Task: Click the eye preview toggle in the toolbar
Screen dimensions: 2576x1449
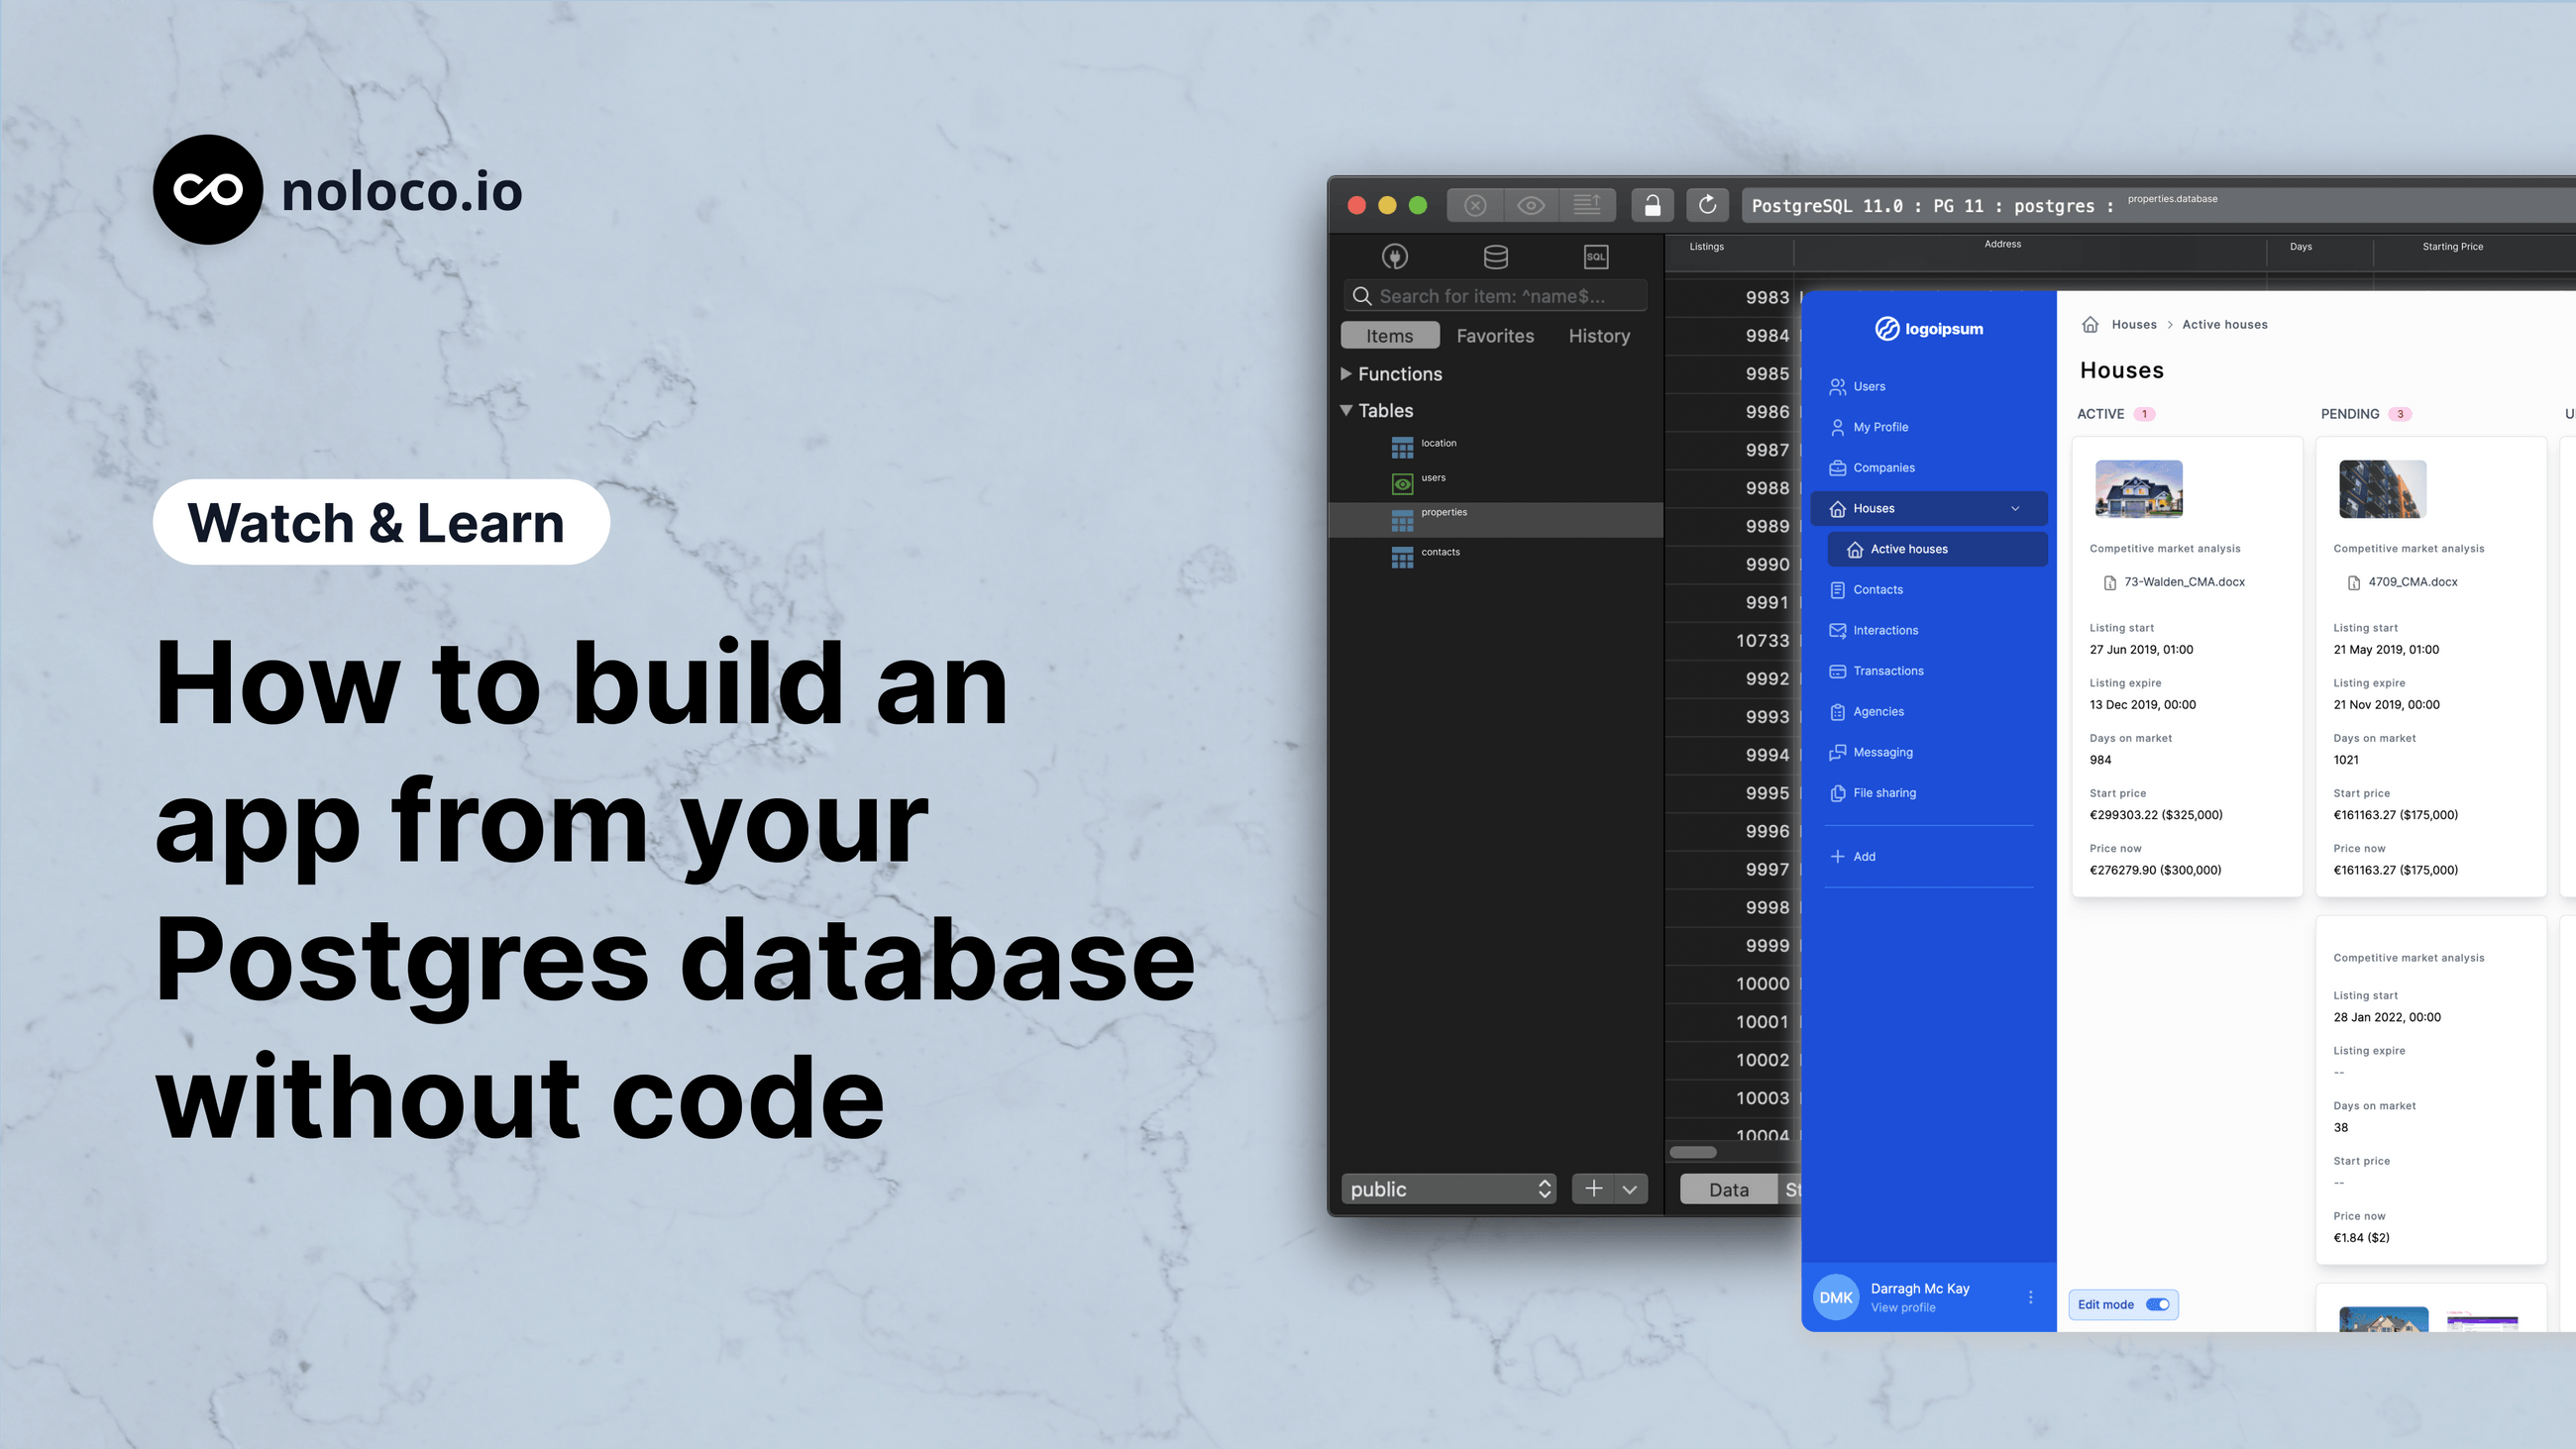Action: pos(1531,205)
